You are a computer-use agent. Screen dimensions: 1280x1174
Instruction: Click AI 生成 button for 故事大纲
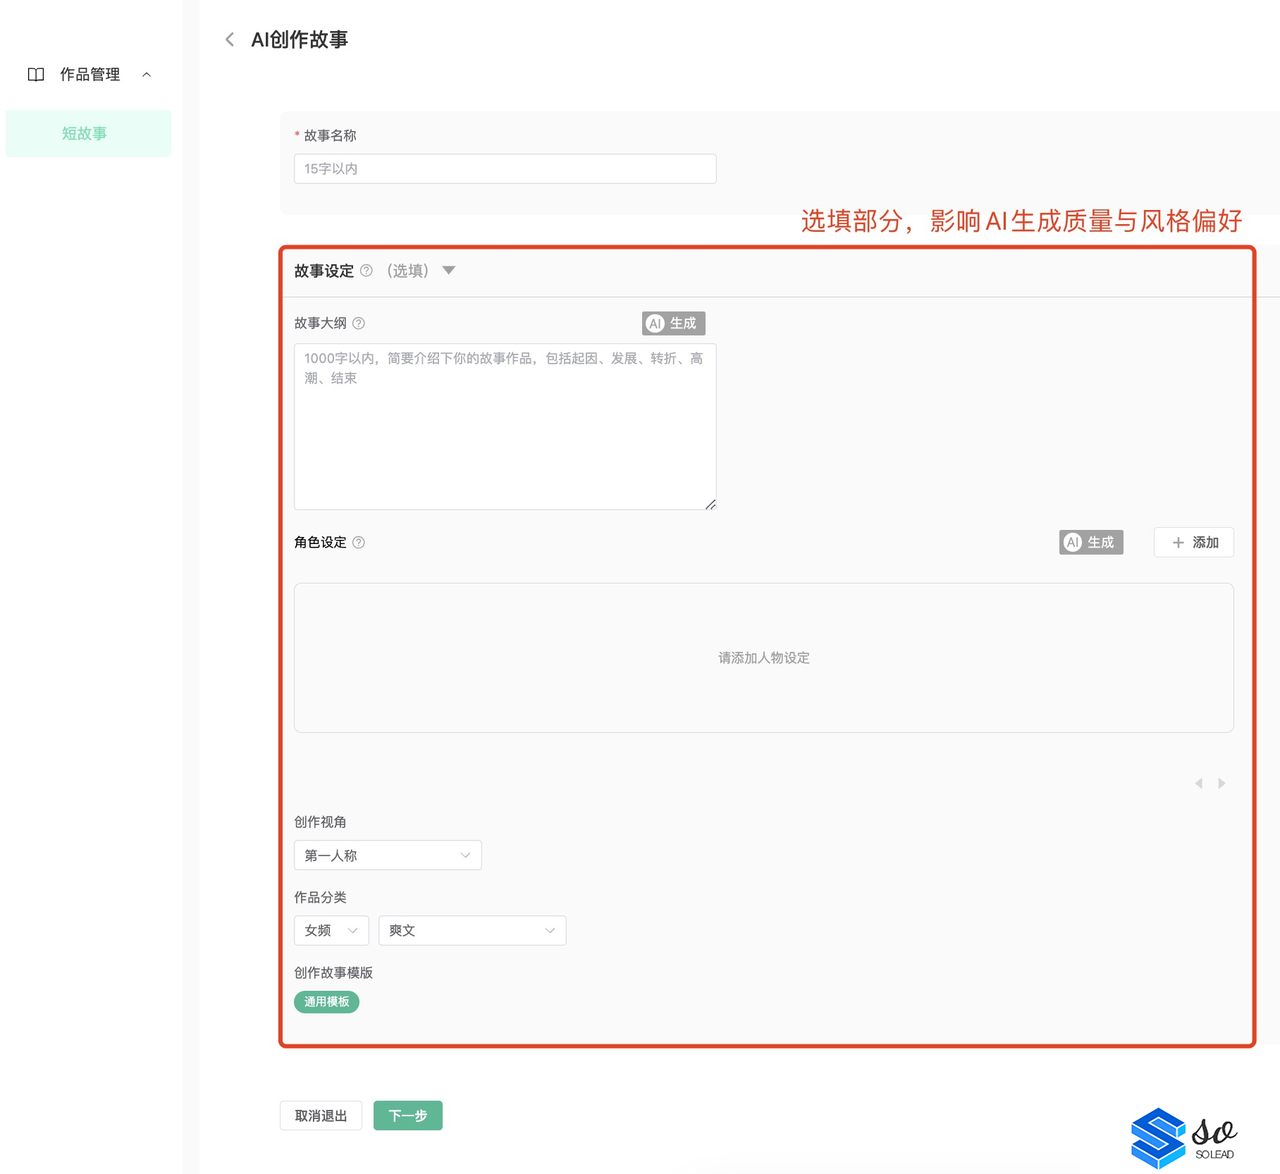tap(673, 323)
